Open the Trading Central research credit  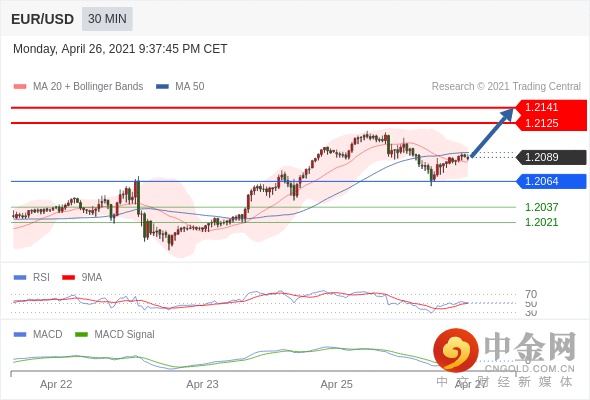506,87
